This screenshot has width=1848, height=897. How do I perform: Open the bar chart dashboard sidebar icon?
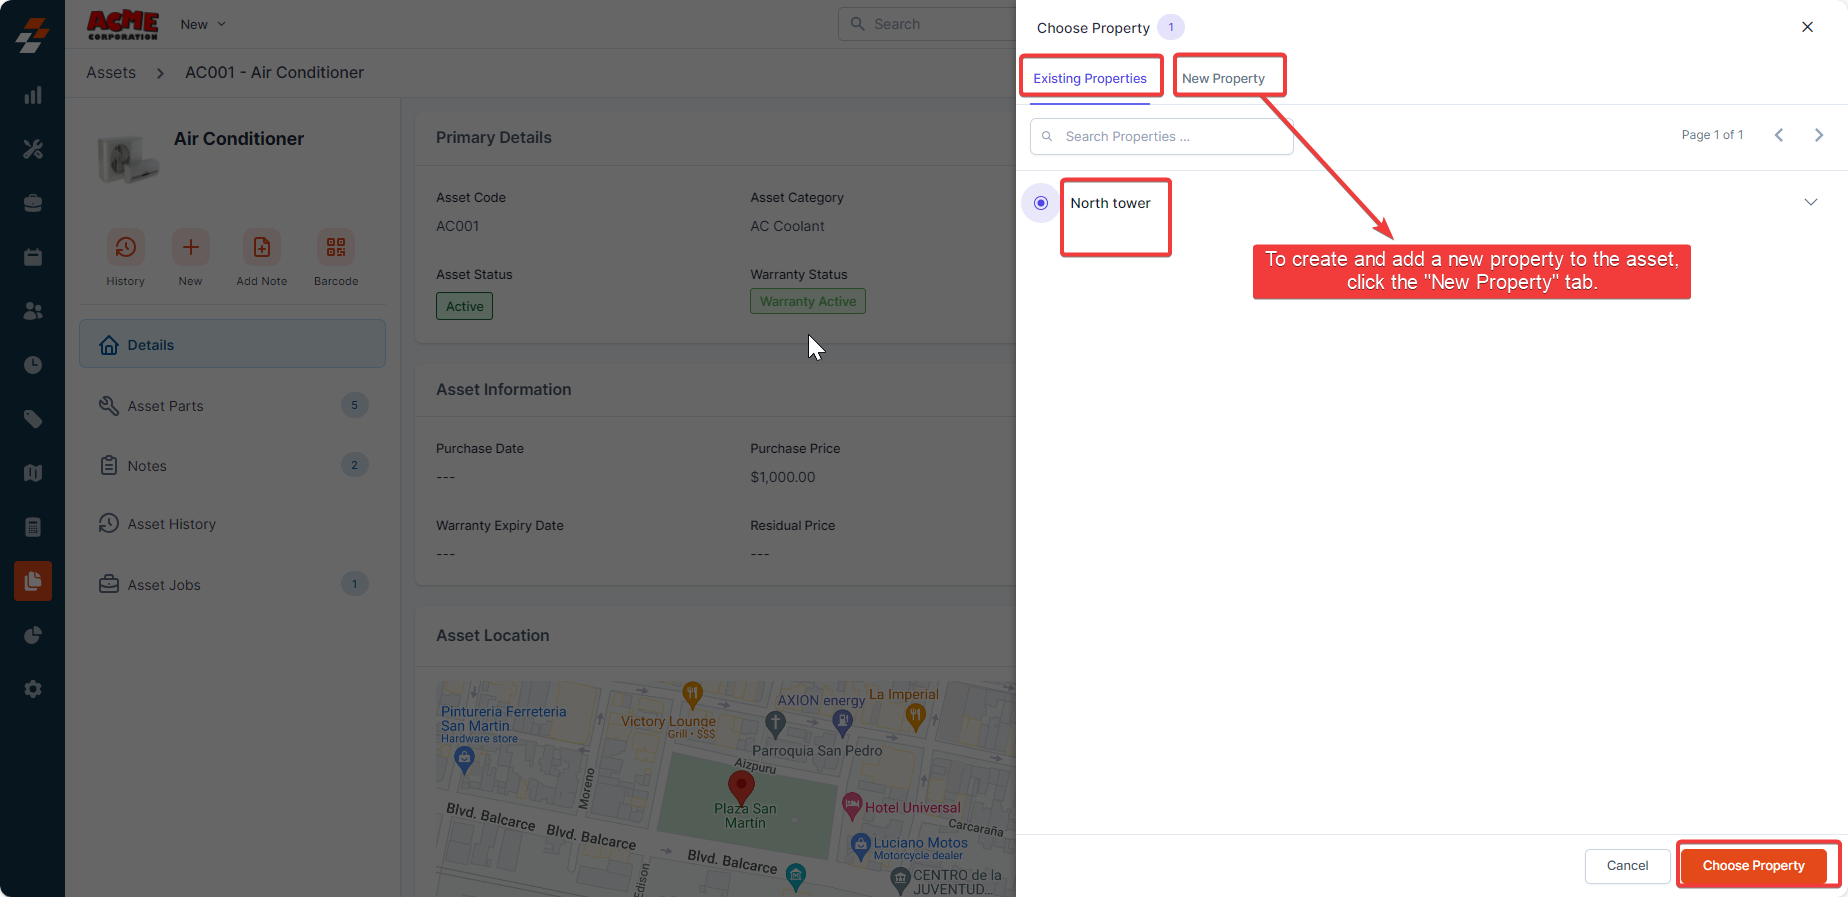tap(33, 95)
